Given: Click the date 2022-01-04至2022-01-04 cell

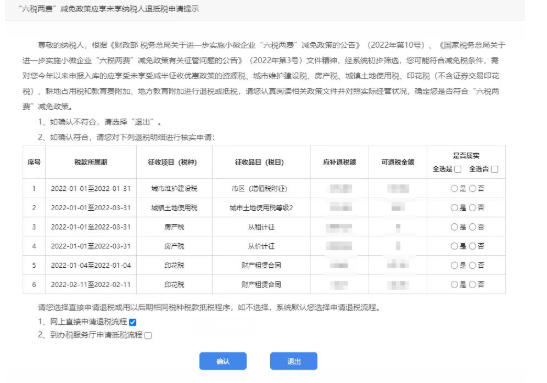Looking at the screenshot, I should 91,265.
